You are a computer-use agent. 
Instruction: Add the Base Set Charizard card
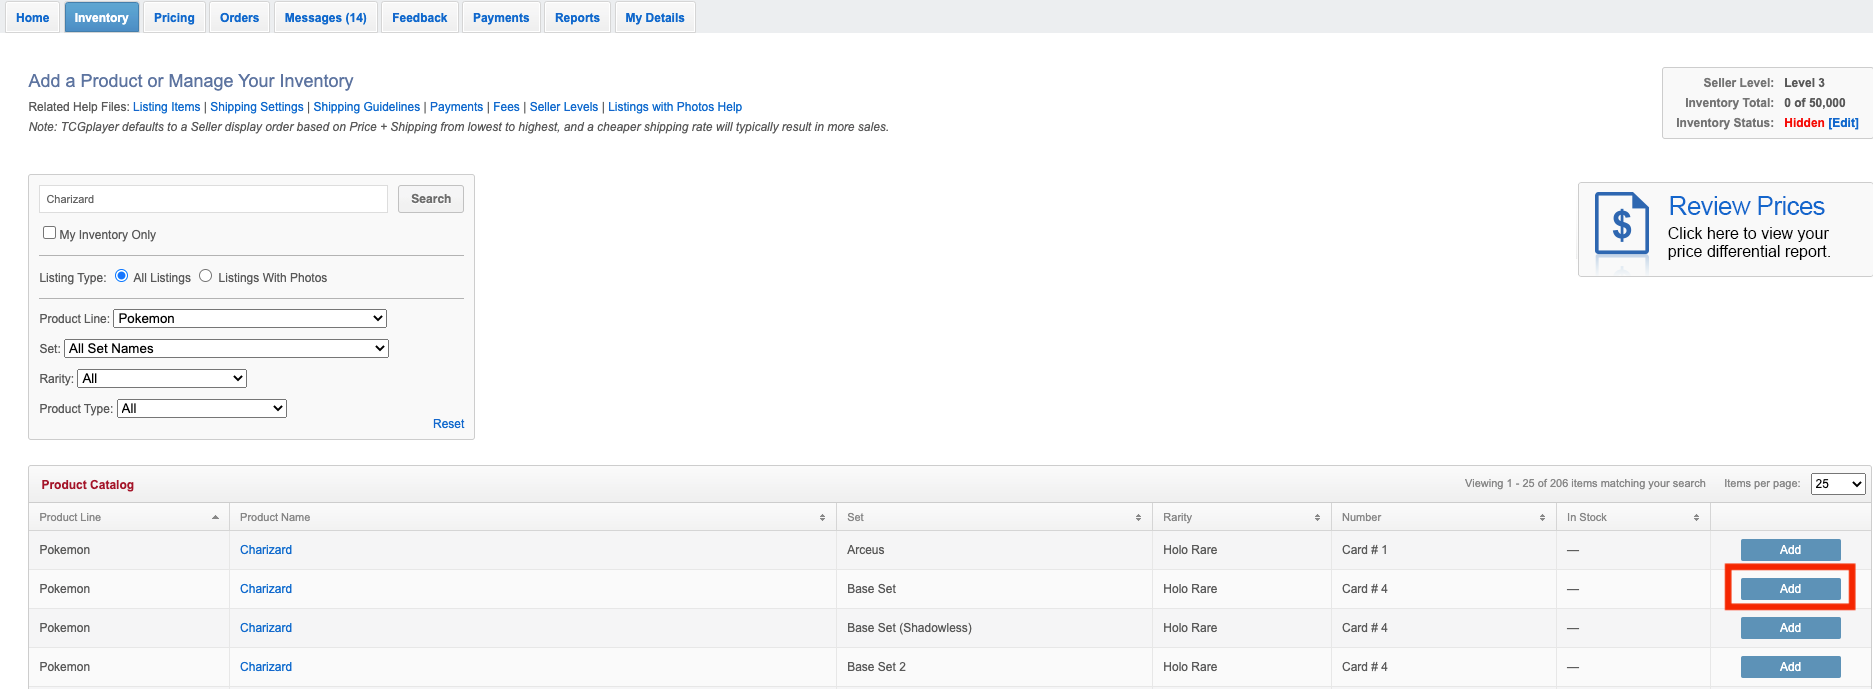point(1790,589)
